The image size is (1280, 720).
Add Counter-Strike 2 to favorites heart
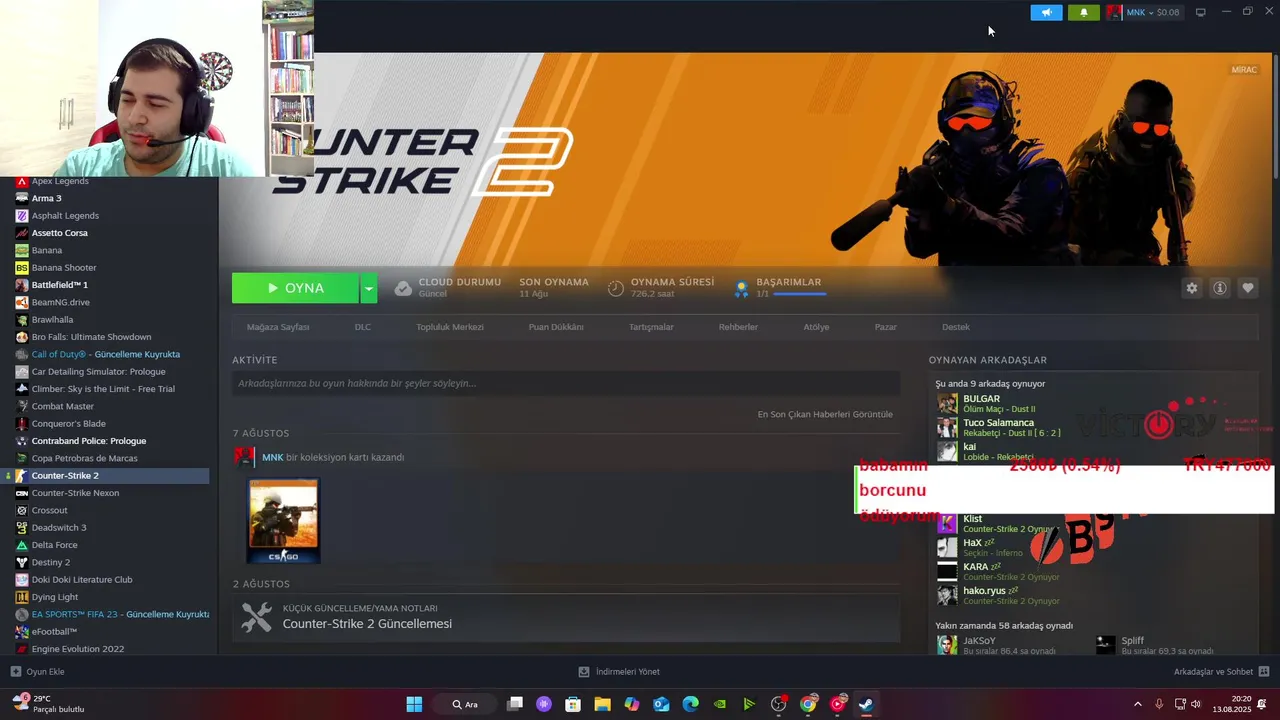tap(1248, 288)
